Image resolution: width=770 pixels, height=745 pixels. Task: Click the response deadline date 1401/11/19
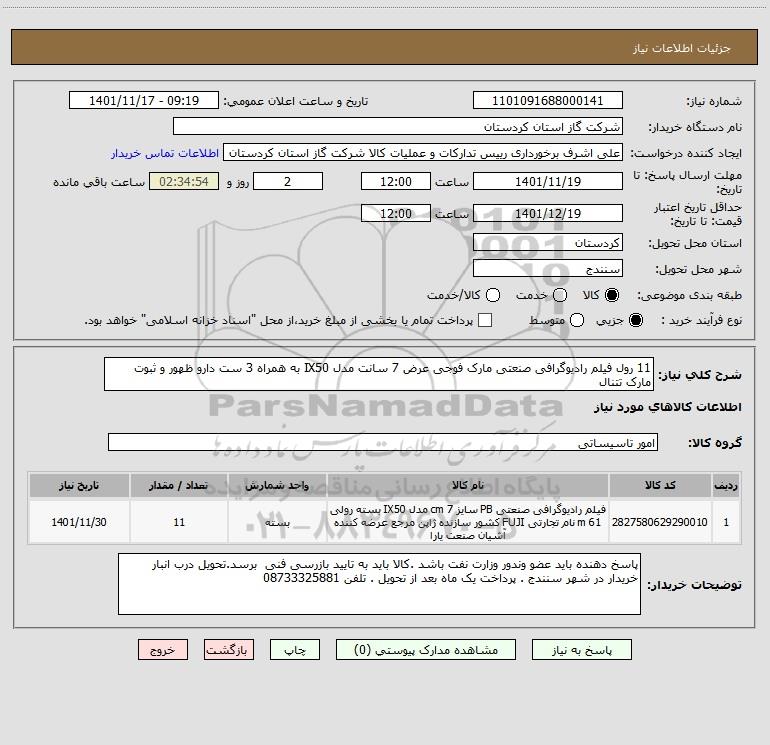[x=548, y=181]
